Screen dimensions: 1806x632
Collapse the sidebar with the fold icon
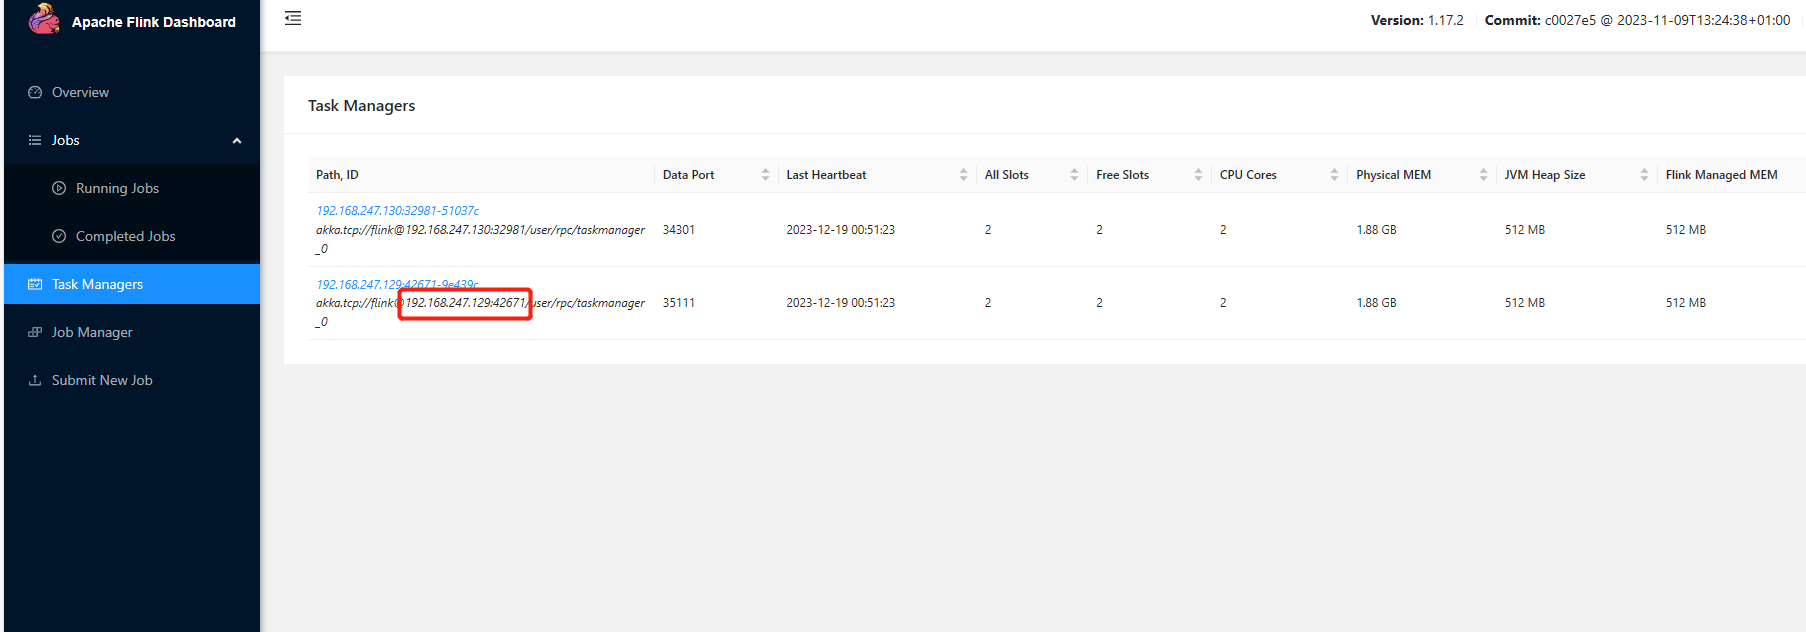[x=293, y=18]
